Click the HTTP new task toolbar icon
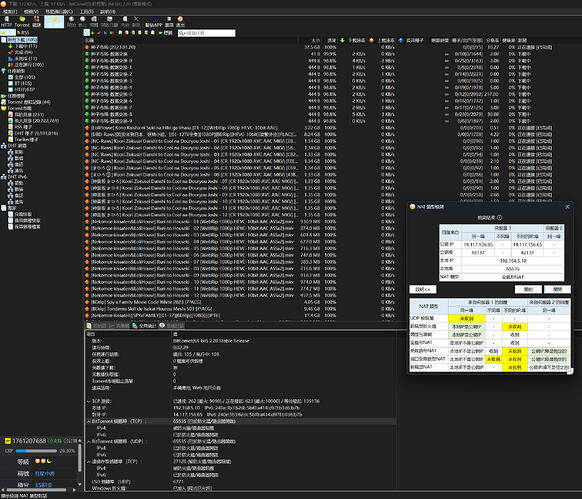The height and width of the screenshot is (499, 582). coord(6,22)
